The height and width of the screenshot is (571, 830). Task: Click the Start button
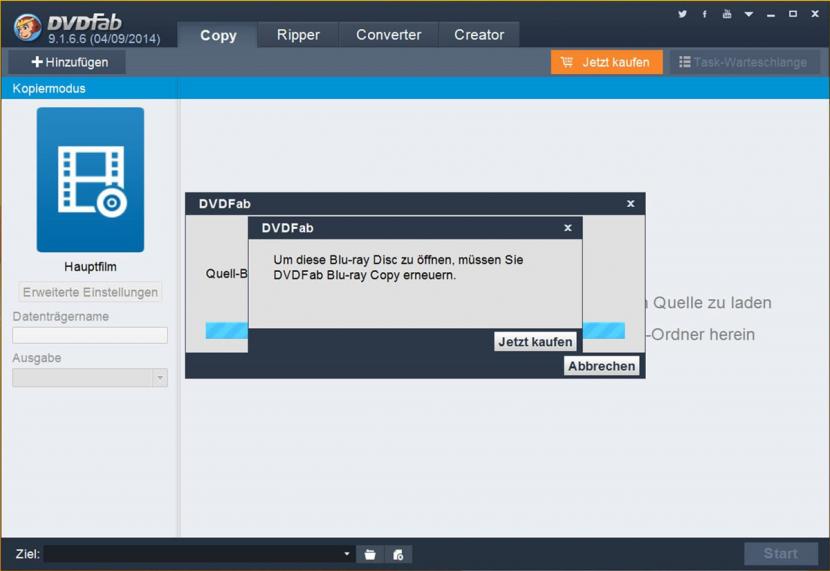781,554
